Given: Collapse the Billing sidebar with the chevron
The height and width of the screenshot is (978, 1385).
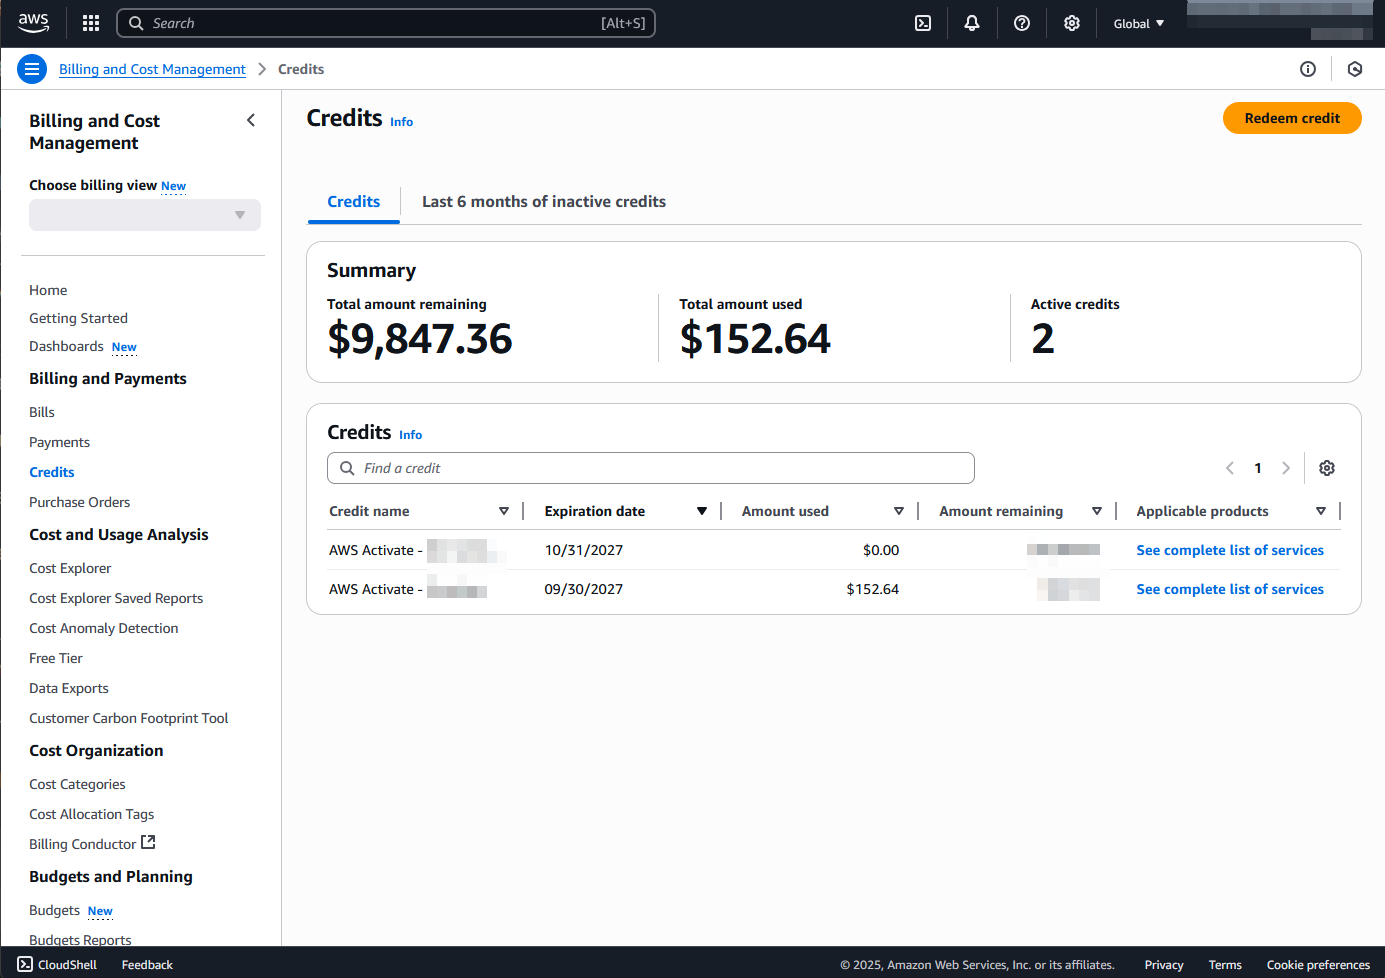Looking at the screenshot, I should pyautogui.click(x=251, y=120).
